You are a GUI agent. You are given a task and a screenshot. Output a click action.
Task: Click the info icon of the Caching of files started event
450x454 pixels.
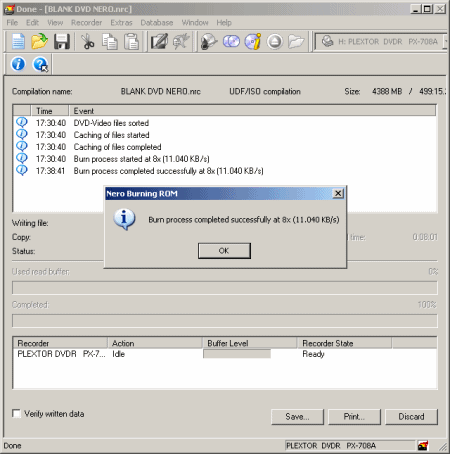coord(22,134)
